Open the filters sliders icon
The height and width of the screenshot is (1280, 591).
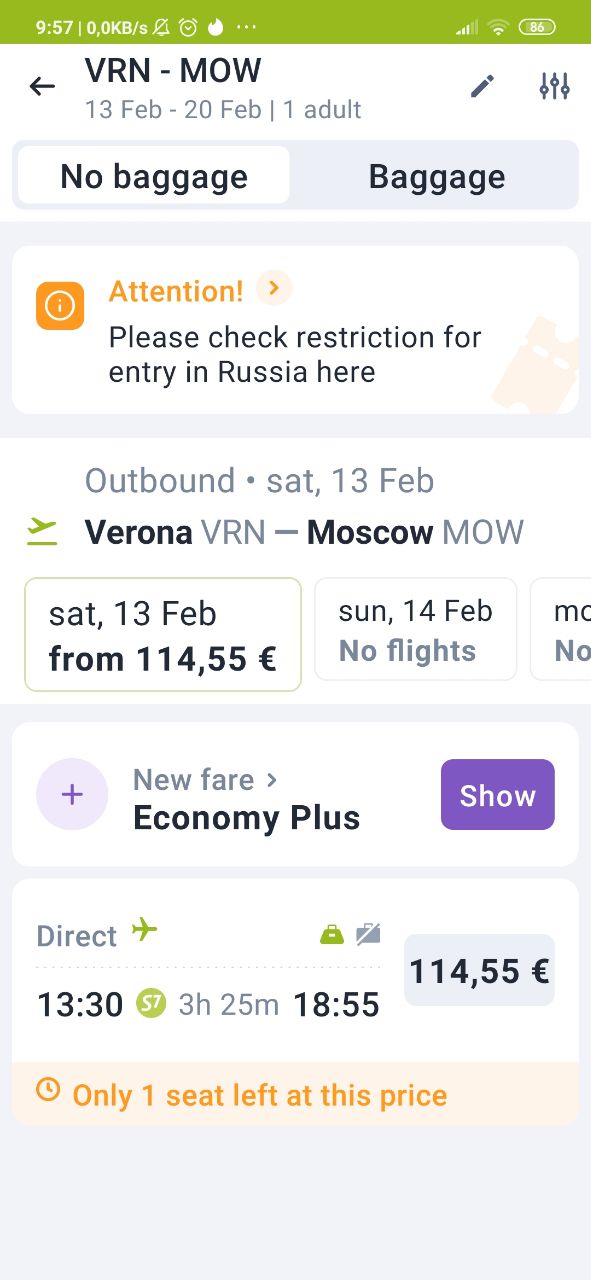(x=554, y=86)
